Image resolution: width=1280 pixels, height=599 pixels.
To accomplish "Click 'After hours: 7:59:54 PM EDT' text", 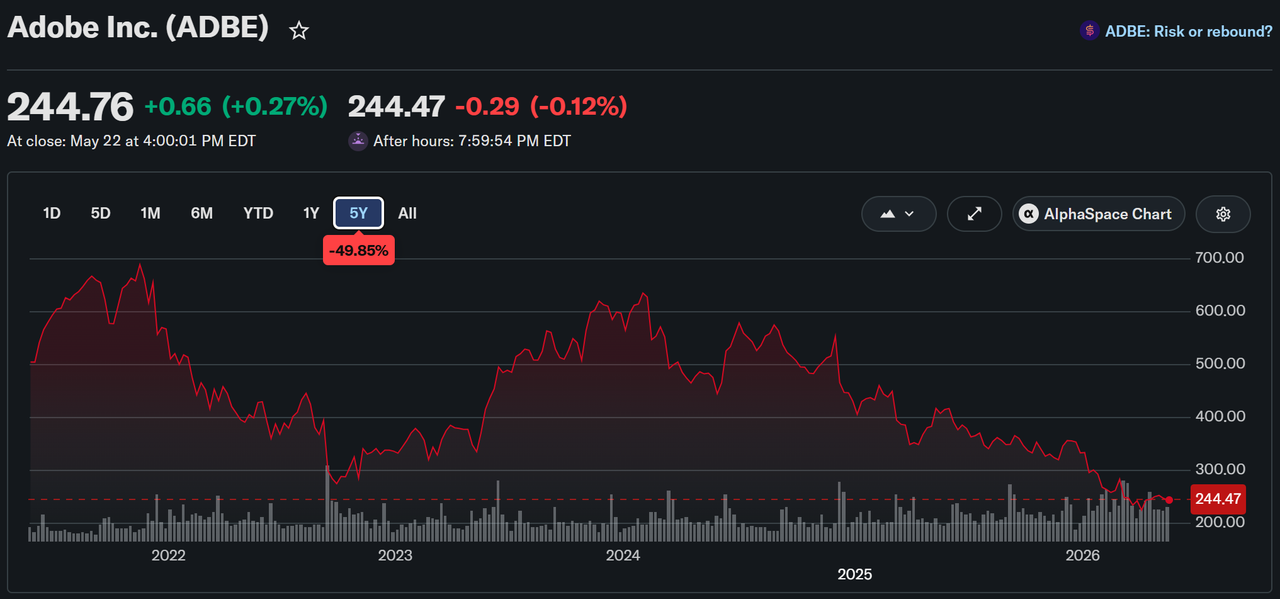I will (472, 141).
